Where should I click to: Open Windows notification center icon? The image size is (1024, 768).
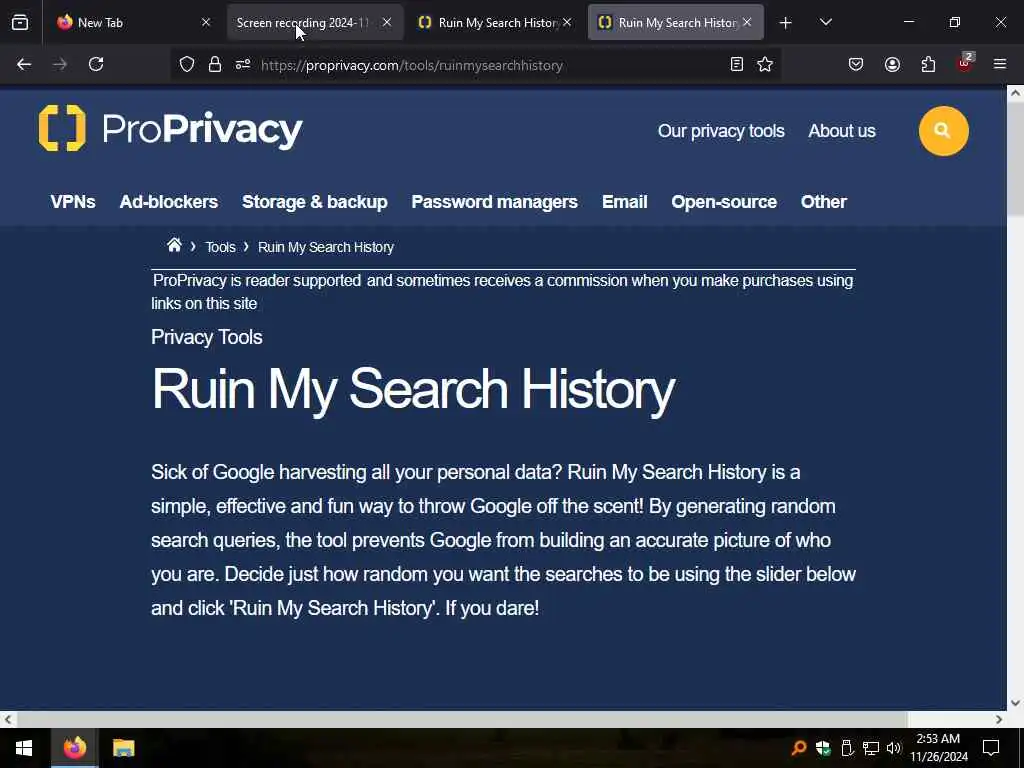click(991, 748)
